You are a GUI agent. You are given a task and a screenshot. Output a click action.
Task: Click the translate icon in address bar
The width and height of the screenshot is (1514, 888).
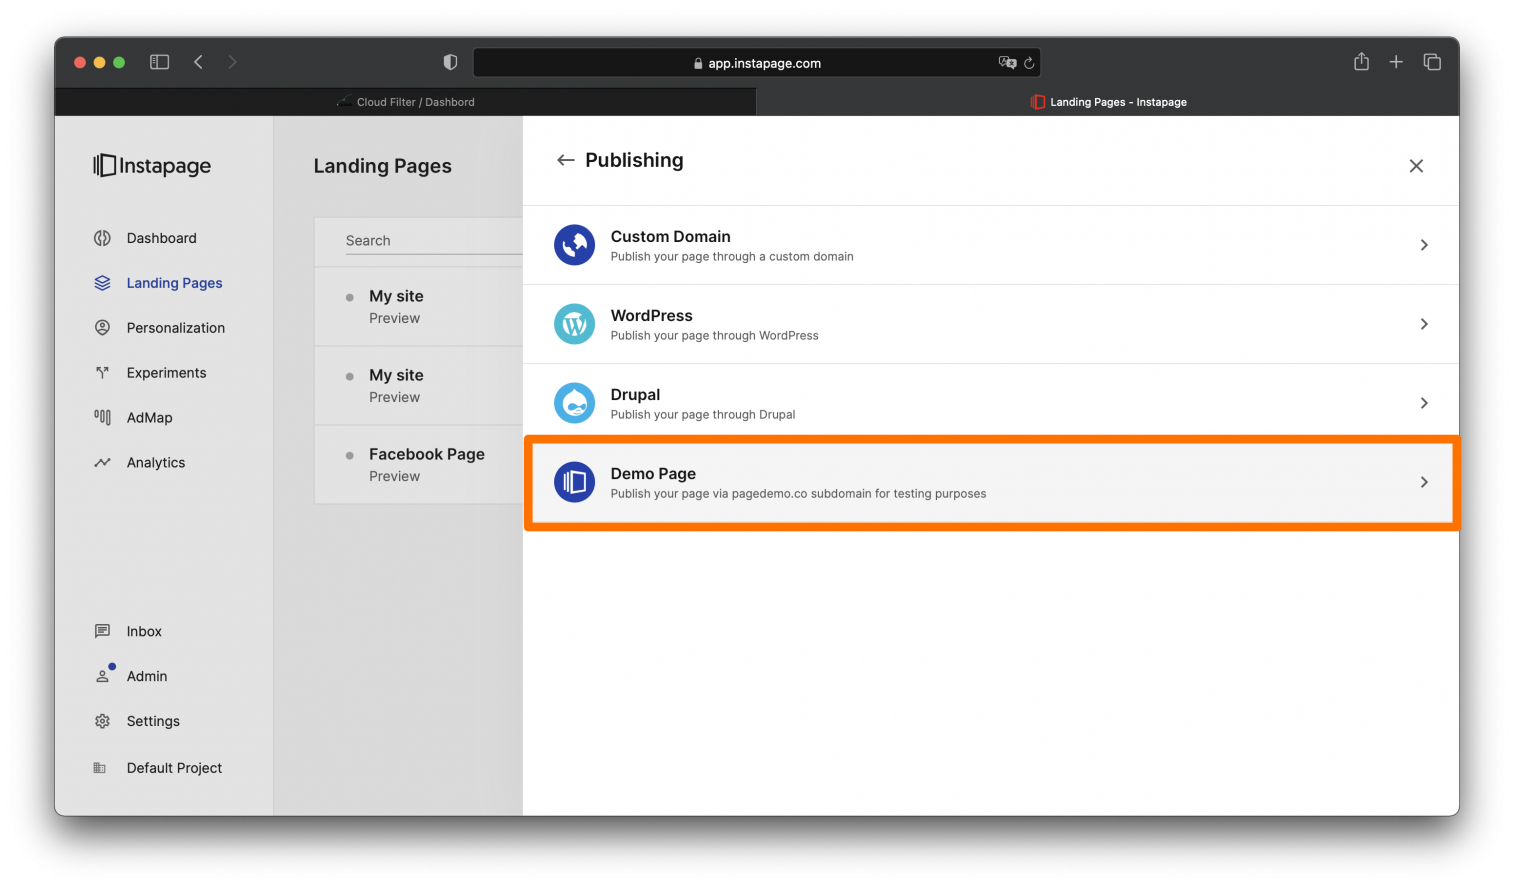1007,62
